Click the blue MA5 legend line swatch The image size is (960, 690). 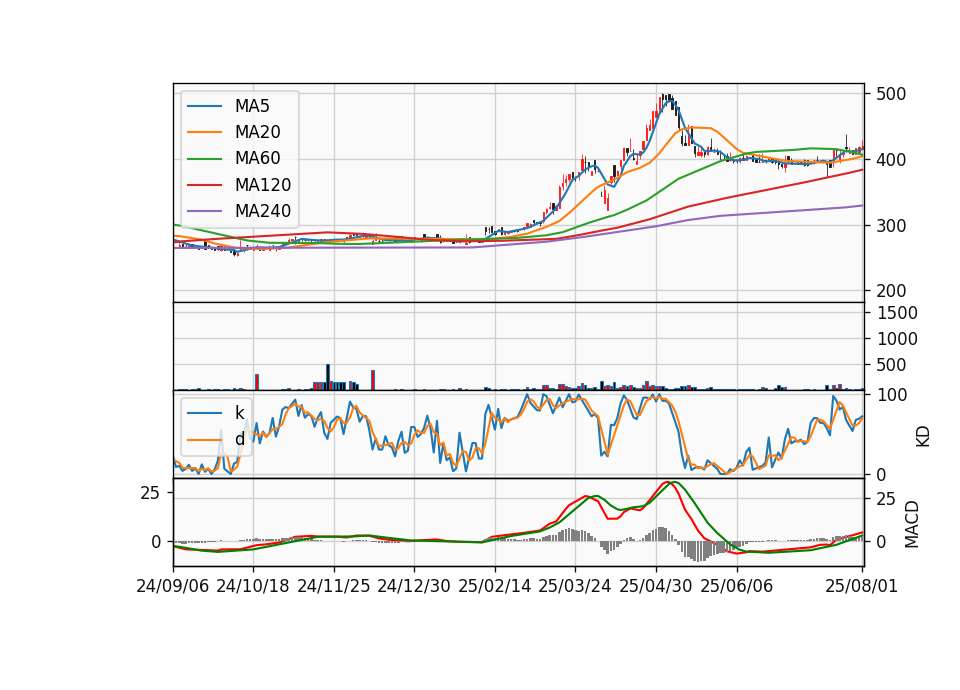[204, 106]
